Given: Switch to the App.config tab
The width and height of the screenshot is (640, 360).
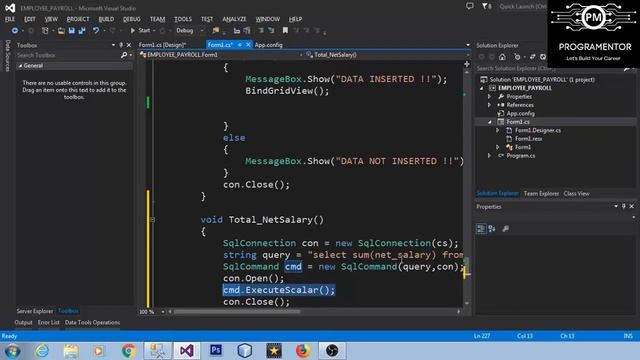Looking at the screenshot, I should pyautogui.click(x=268, y=45).
